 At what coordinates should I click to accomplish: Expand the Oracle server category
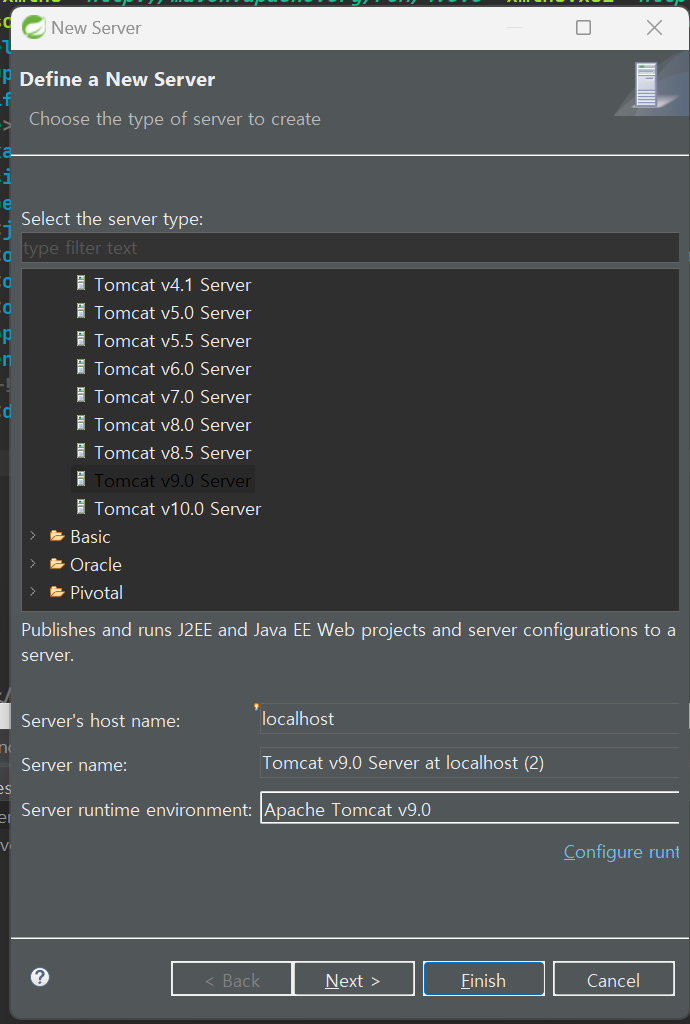pos(33,564)
